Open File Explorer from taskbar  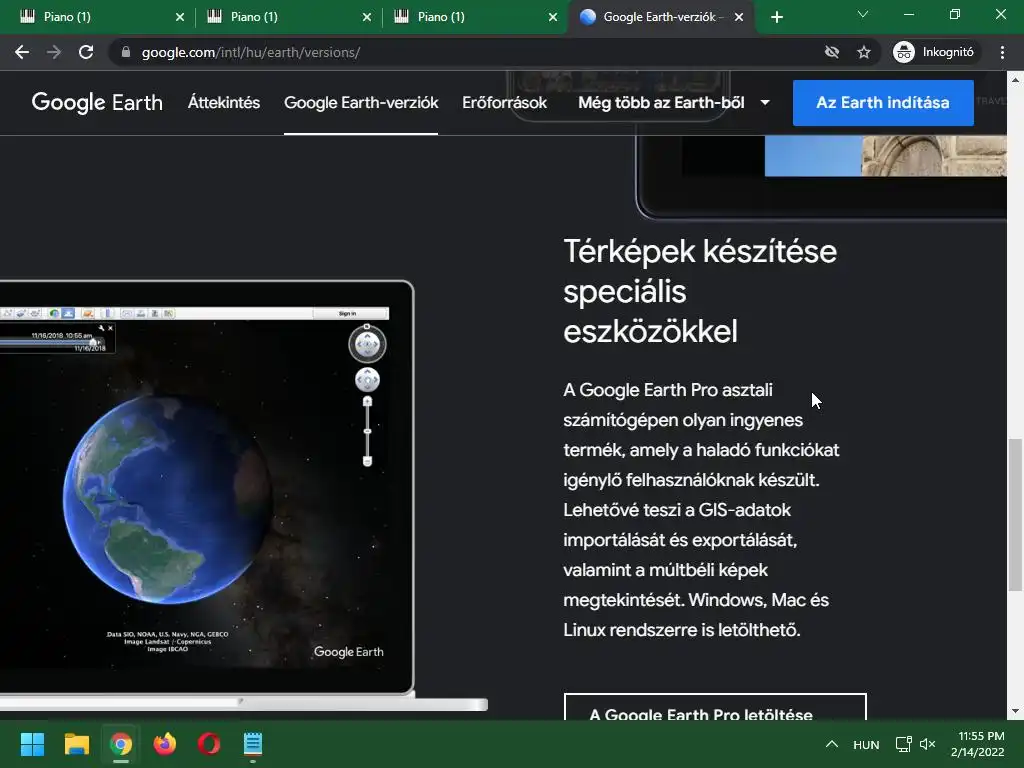(x=76, y=744)
